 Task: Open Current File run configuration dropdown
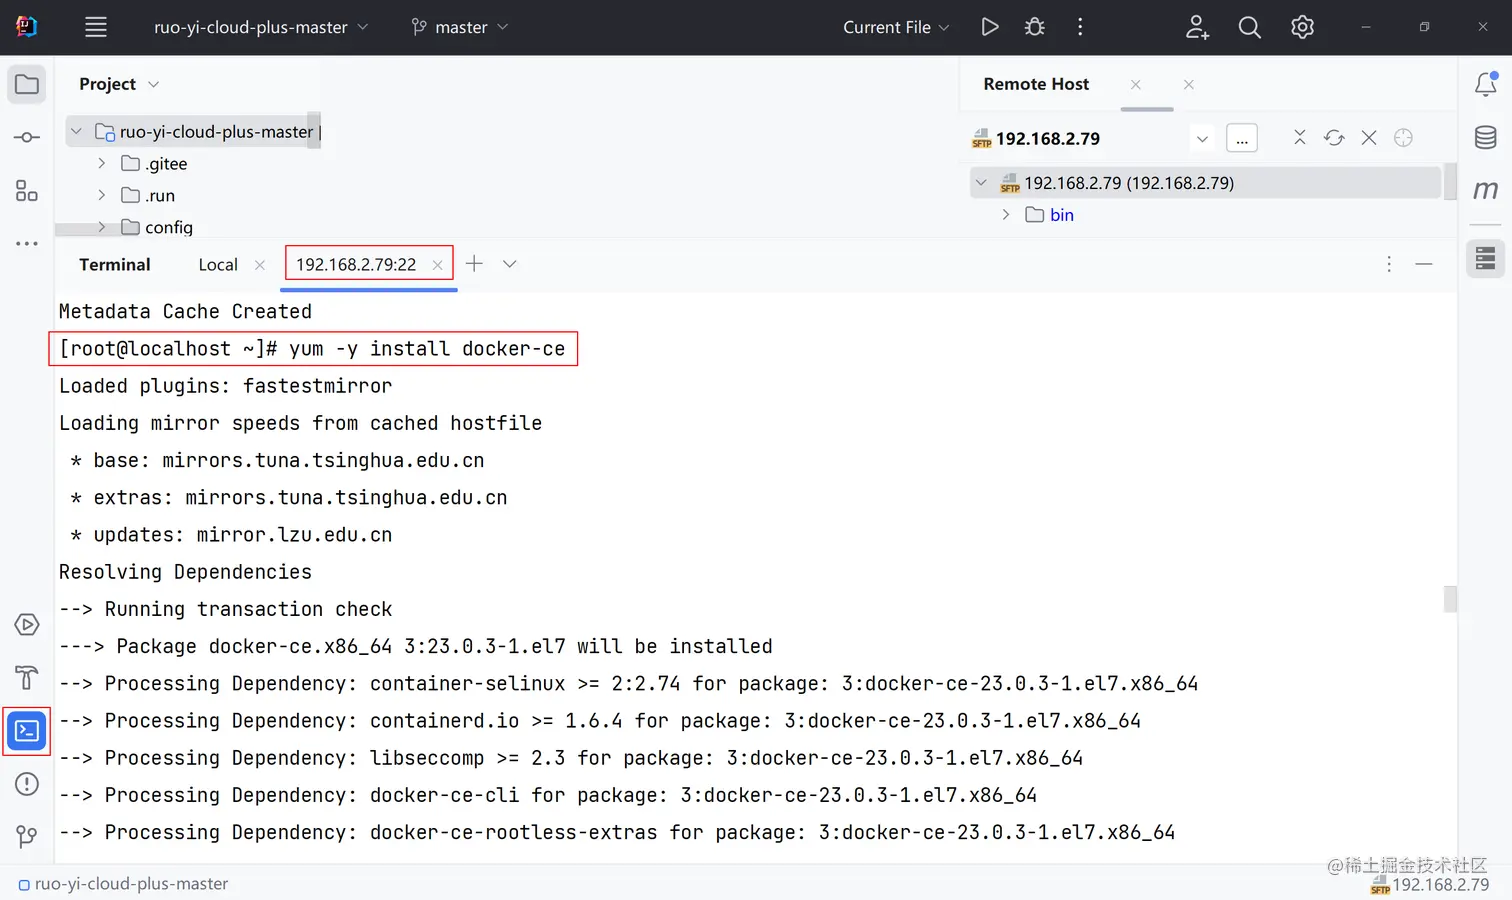pos(896,27)
